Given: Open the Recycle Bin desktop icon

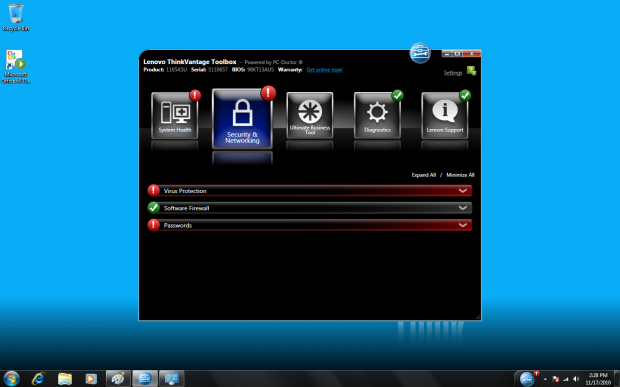Looking at the screenshot, I should pyautogui.click(x=16, y=17).
